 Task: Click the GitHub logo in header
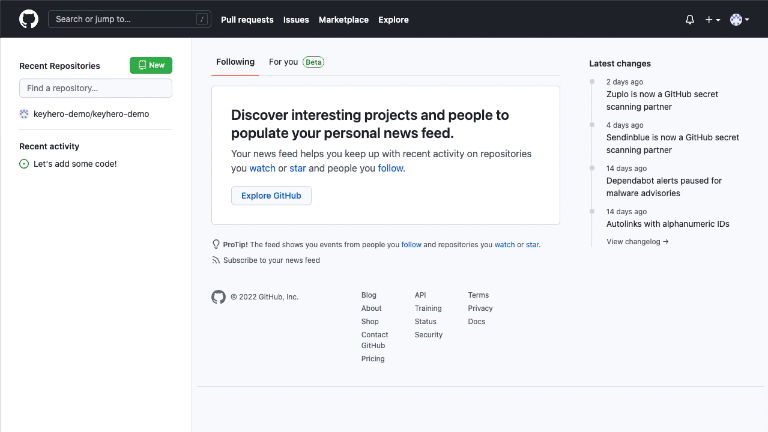[28, 19]
